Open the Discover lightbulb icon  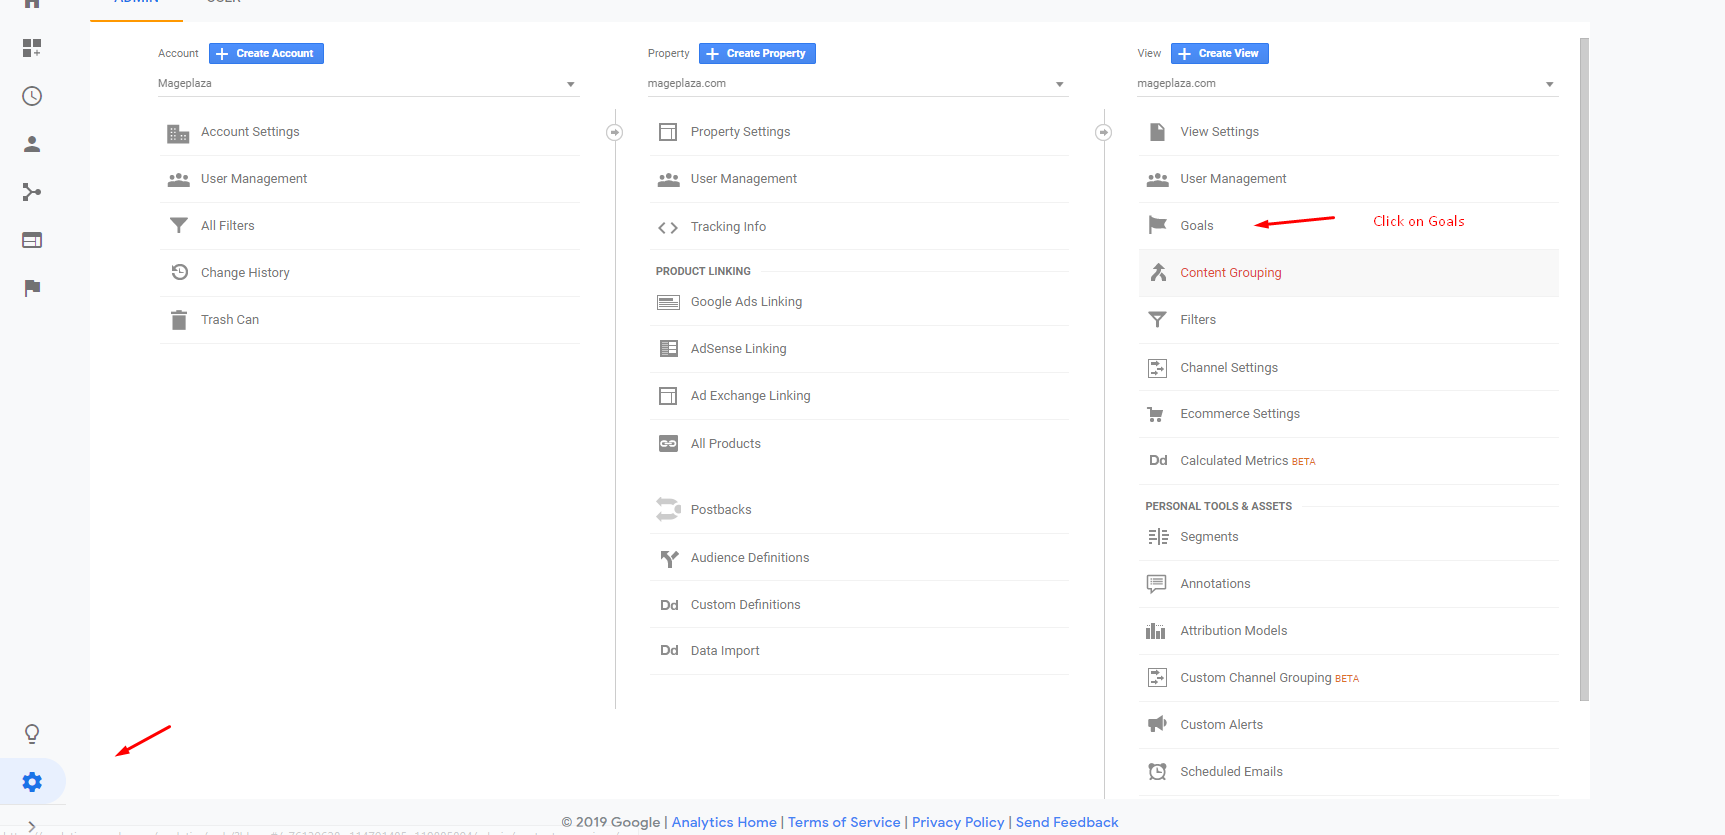32,734
